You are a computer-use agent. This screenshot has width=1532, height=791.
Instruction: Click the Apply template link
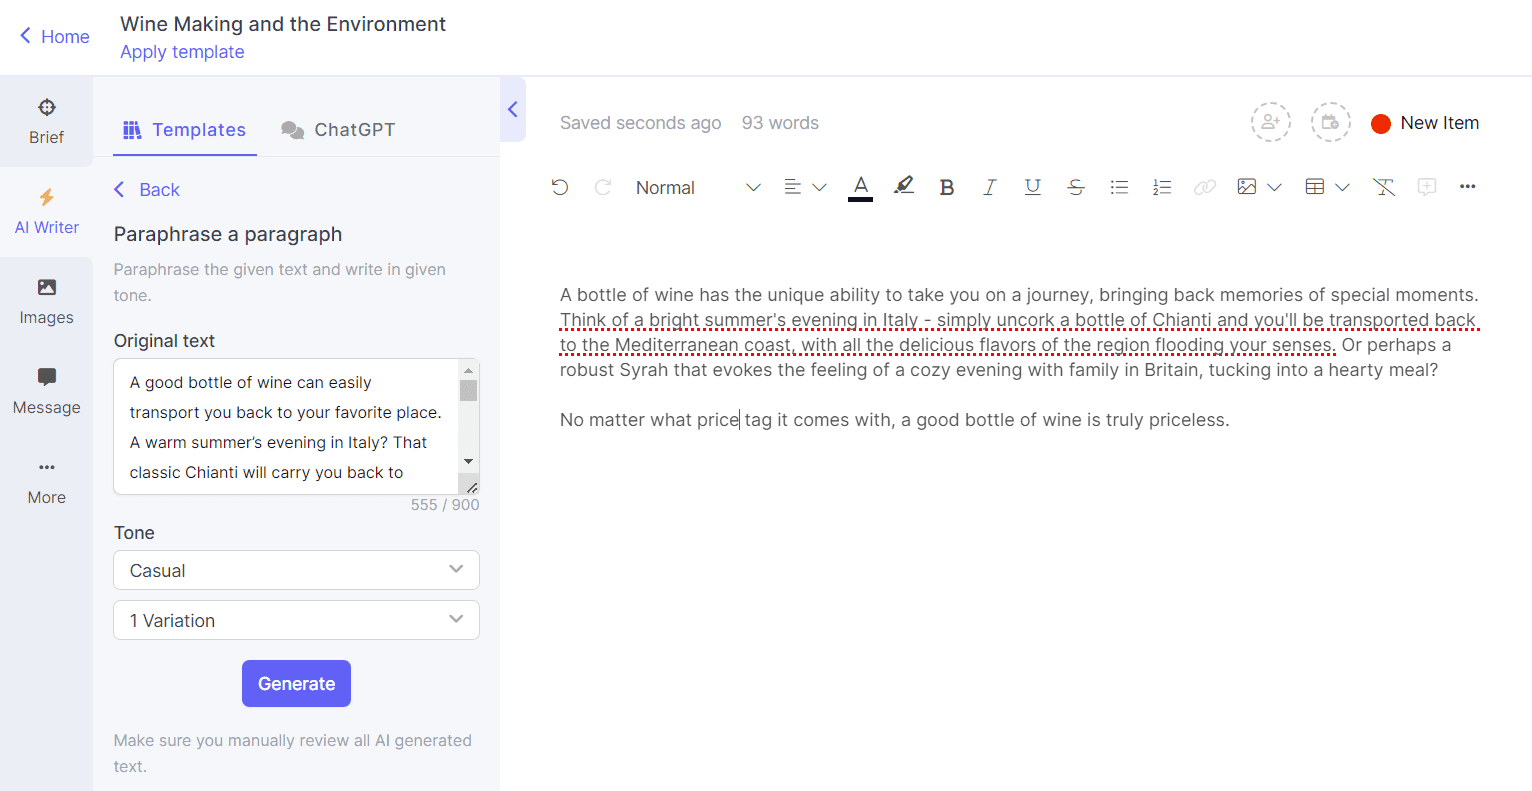[182, 52]
